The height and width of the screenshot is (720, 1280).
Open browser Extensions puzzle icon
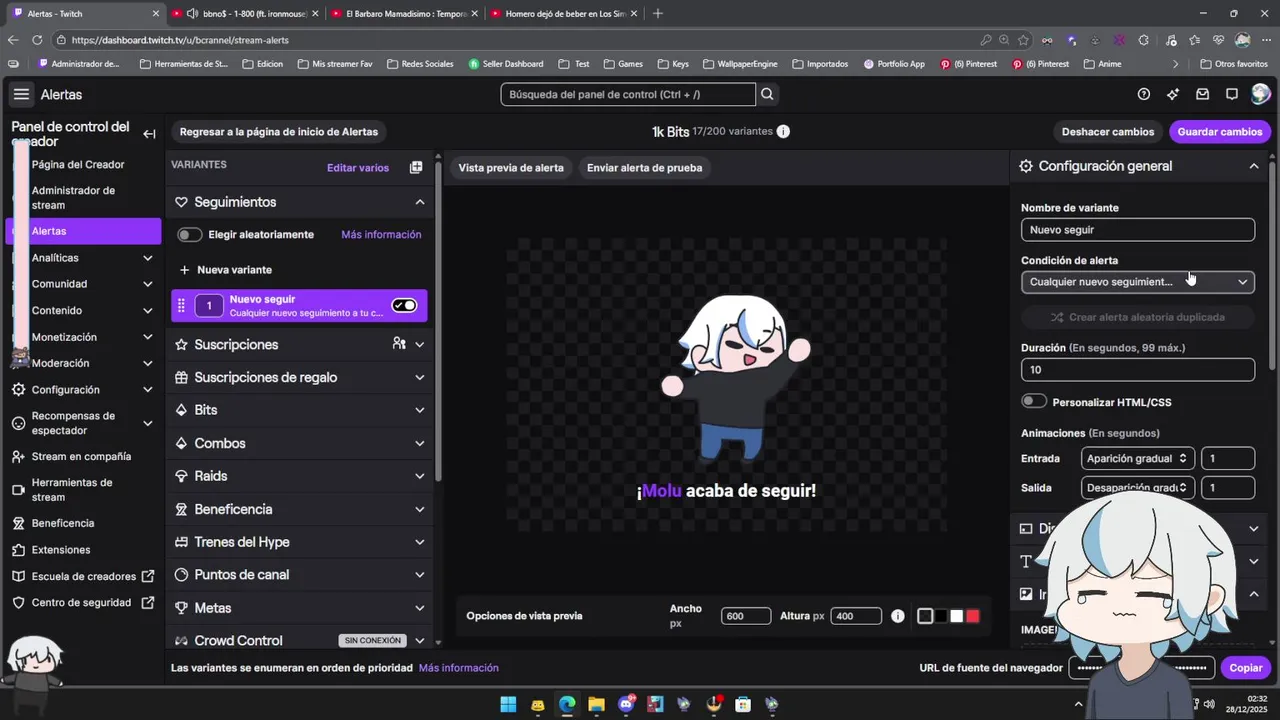[x=1144, y=40]
